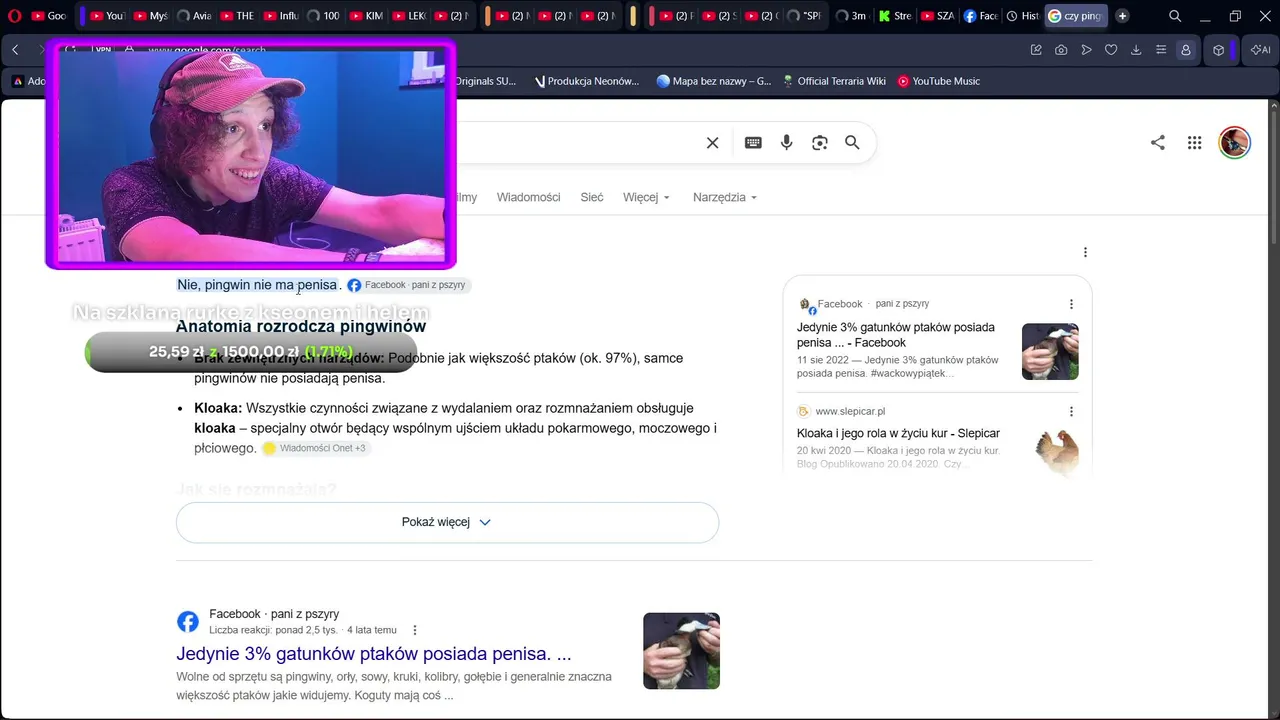Select the text 'Nie, pingwin nie ma penisa'
Screen dimensions: 1280x720
257,285
